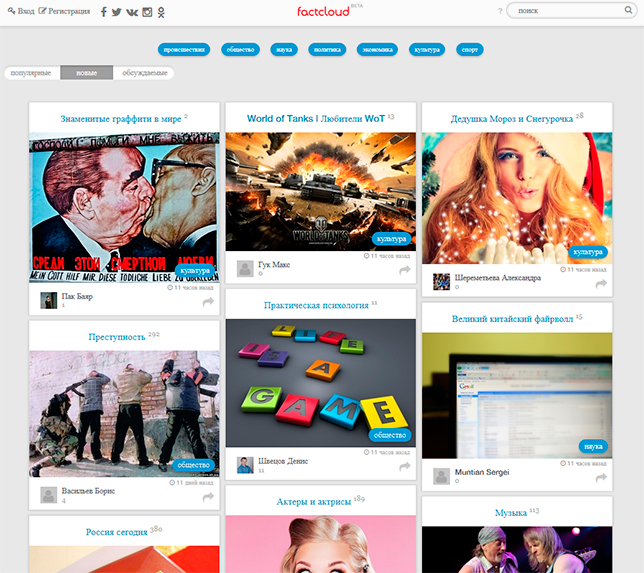
Task: Click author name Пак Баяр
Action: pyautogui.click(x=77, y=296)
